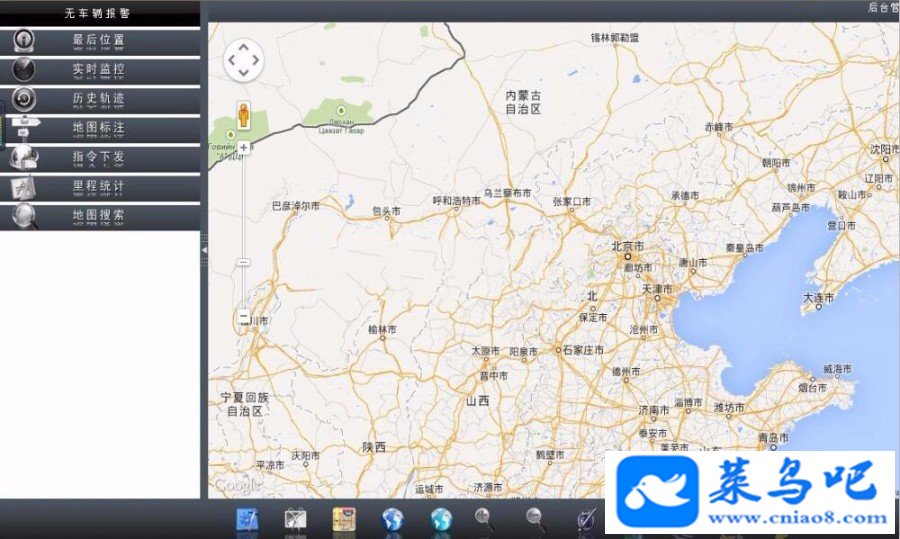This screenshot has width=900, height=539.
Task: Click the compass pen icon in bottom toolbar
Action: pos(587,520)
